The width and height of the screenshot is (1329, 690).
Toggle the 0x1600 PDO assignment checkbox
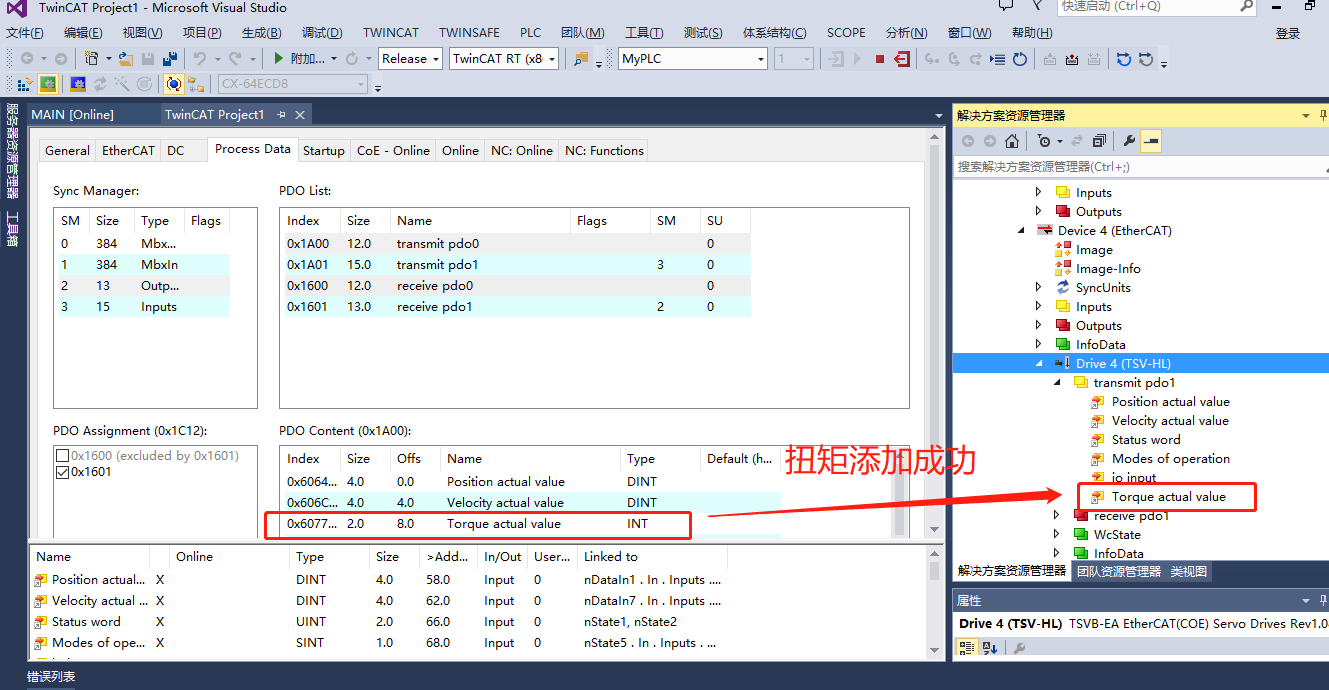pos(63,455)
